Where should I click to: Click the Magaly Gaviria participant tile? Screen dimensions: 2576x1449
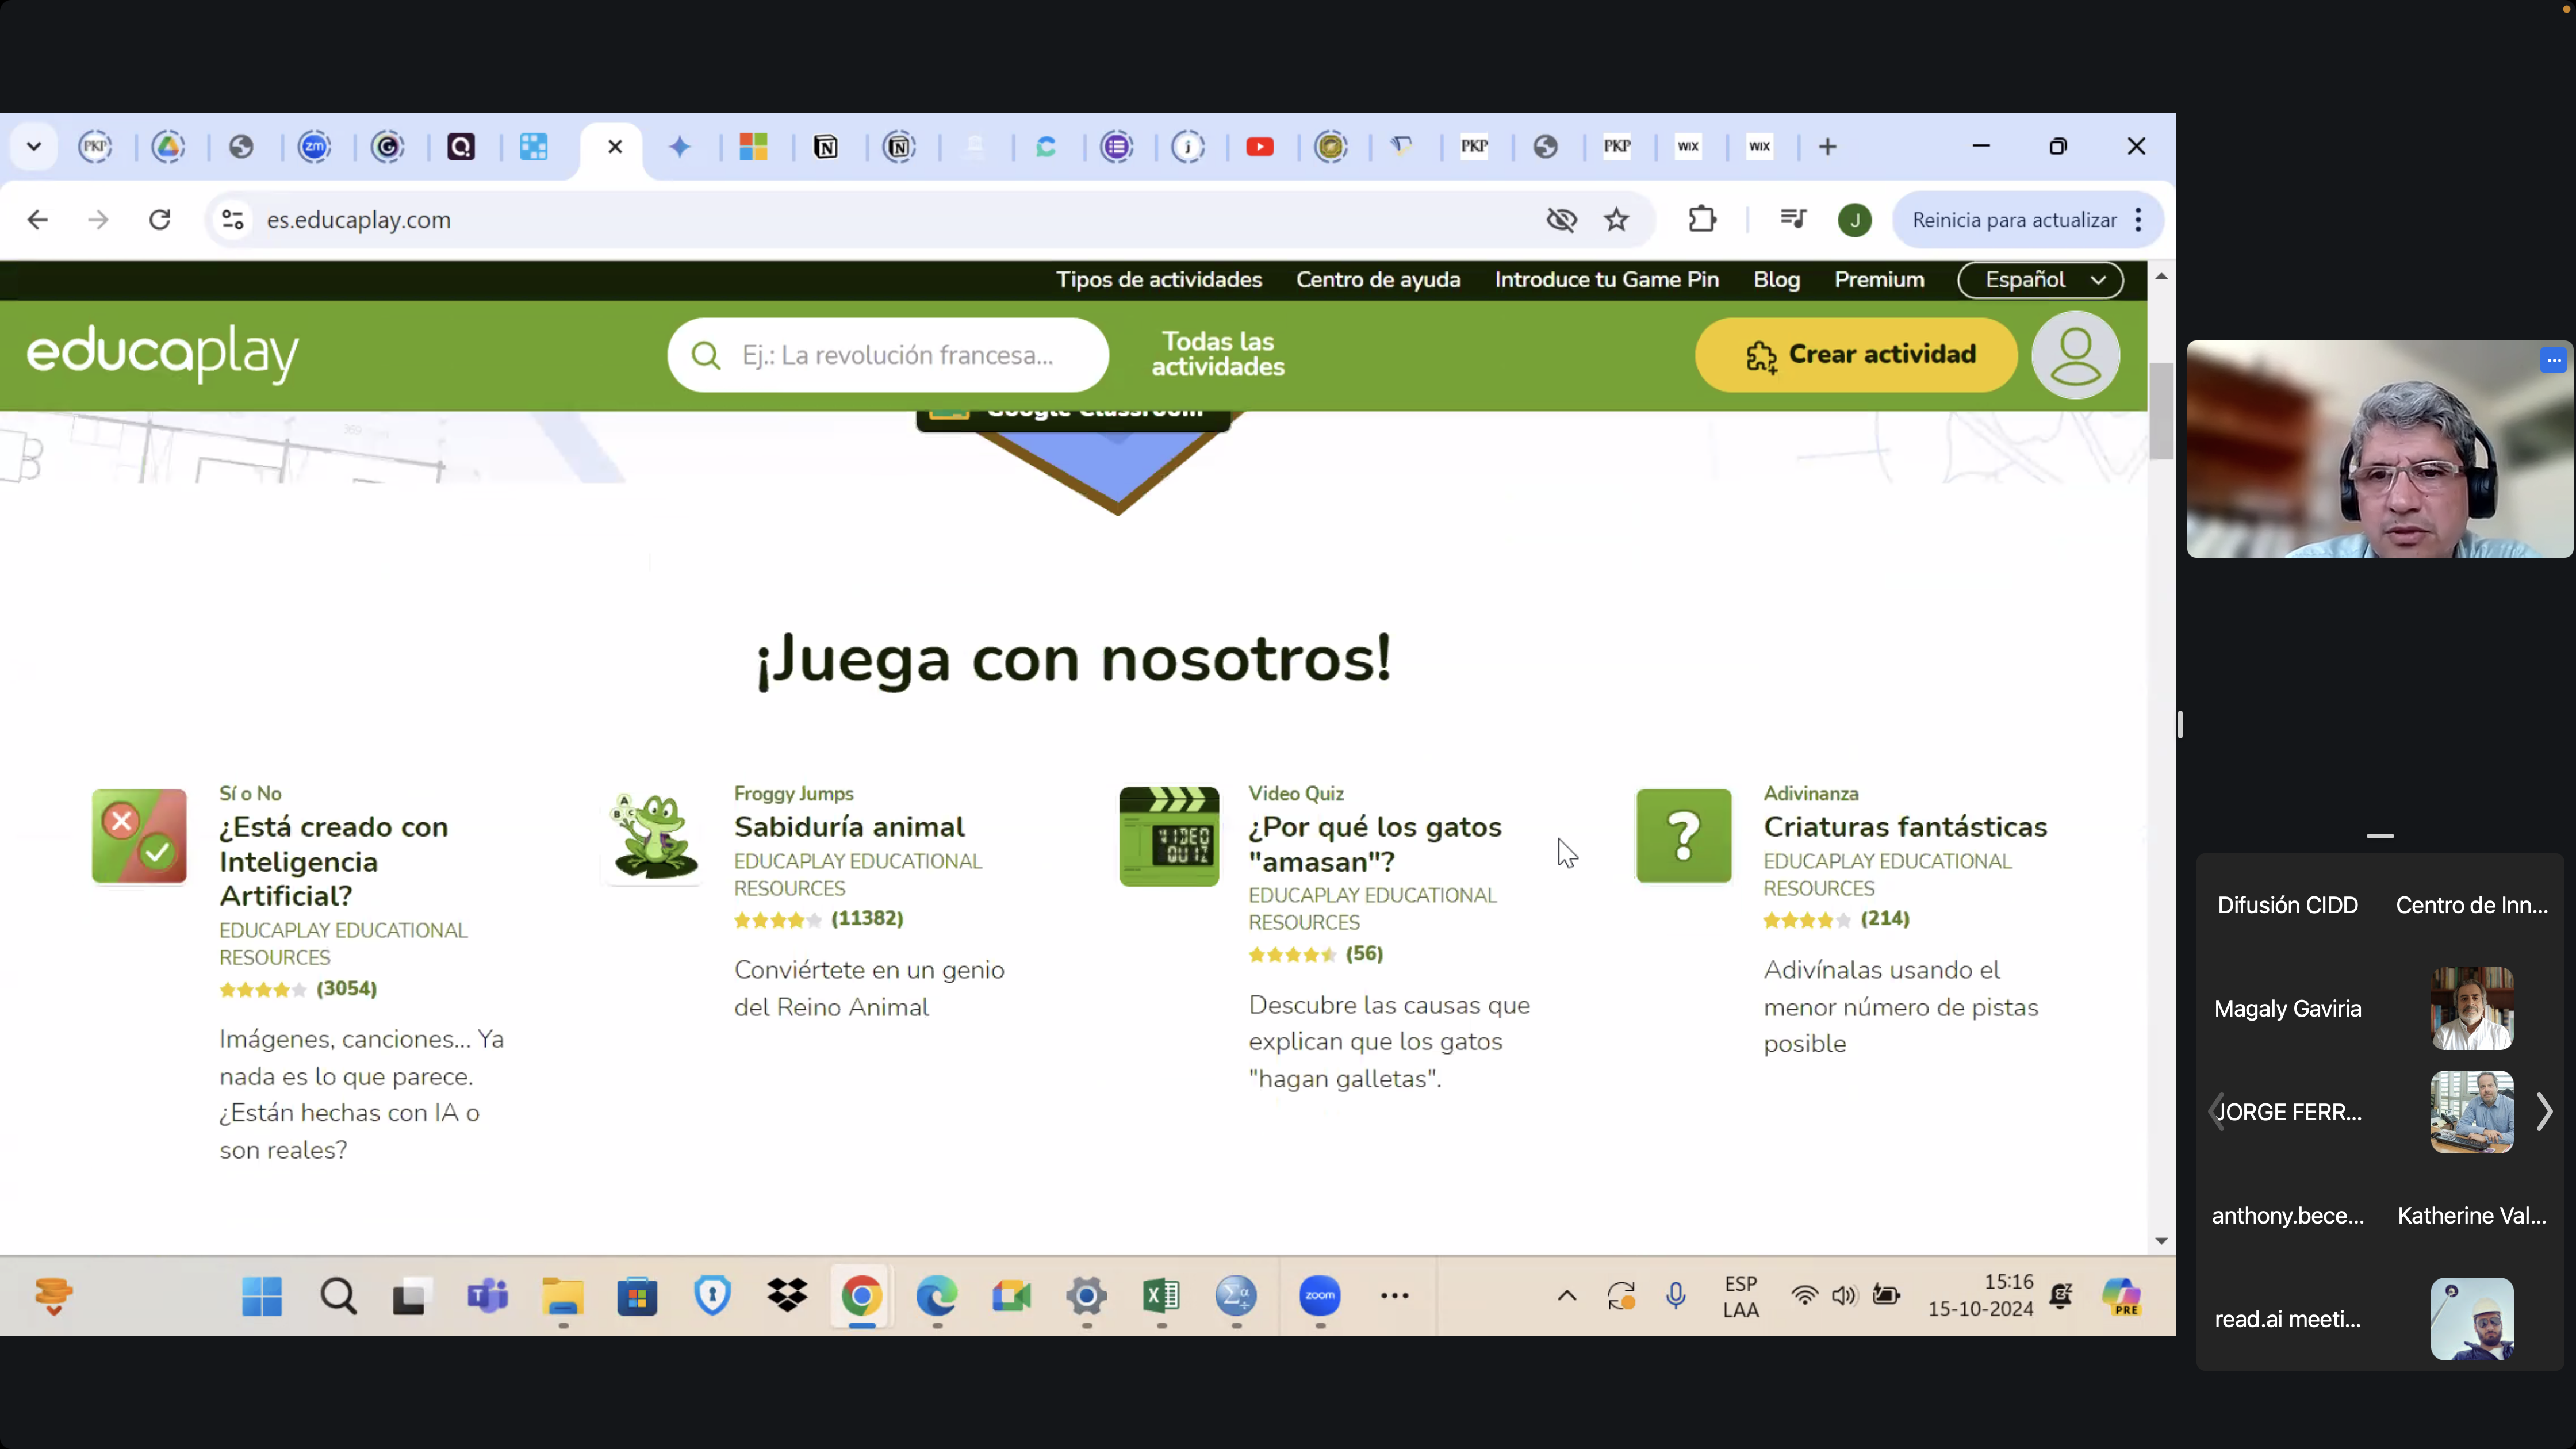2288,1008
